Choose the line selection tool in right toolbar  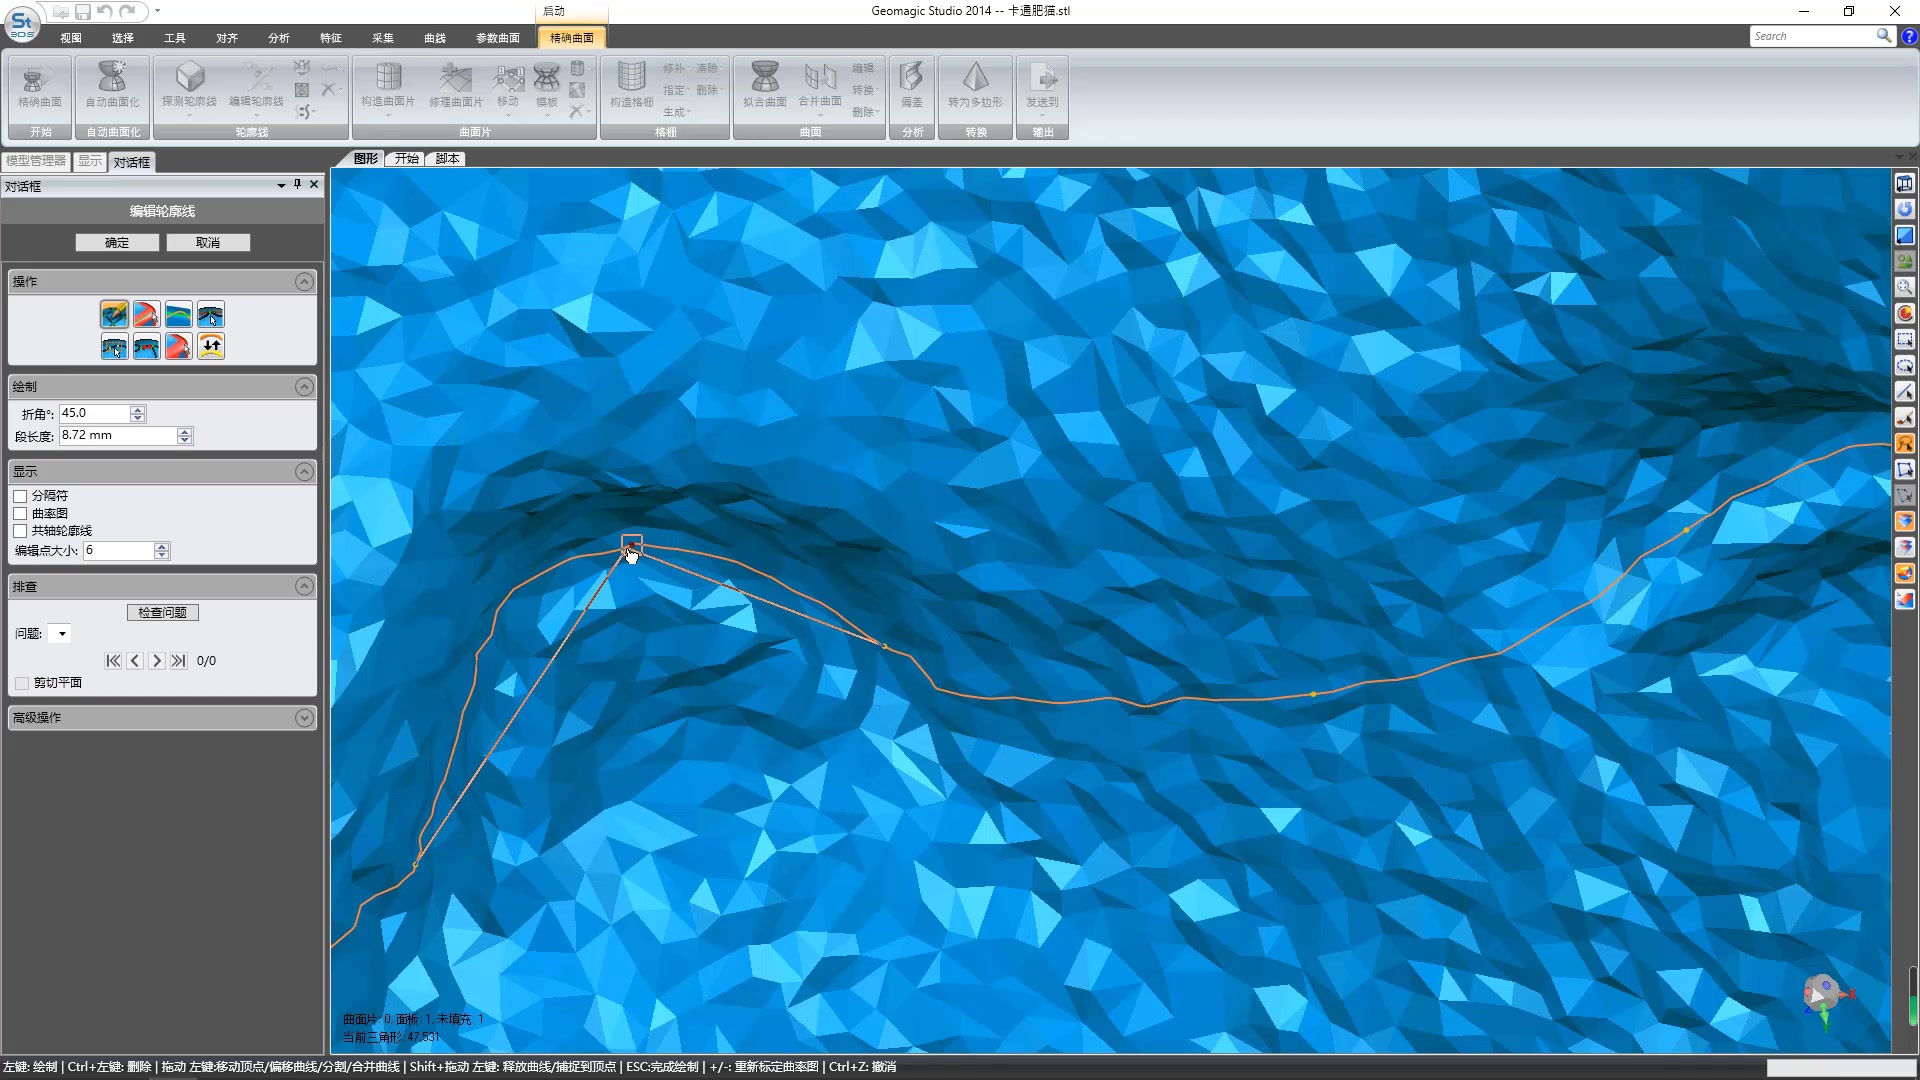1905,392
